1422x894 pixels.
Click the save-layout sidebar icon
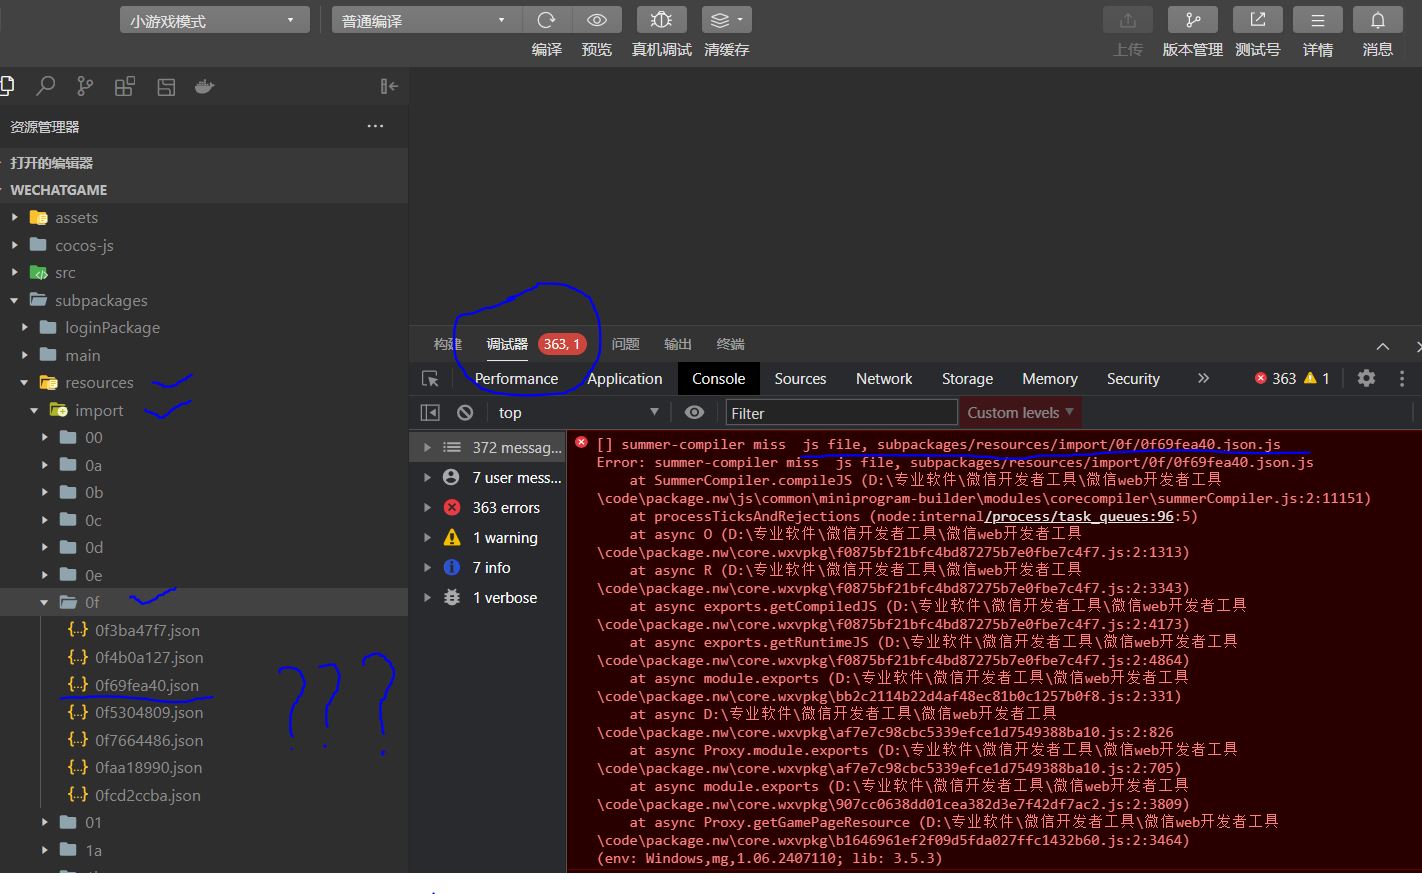(x=166, y=87)
